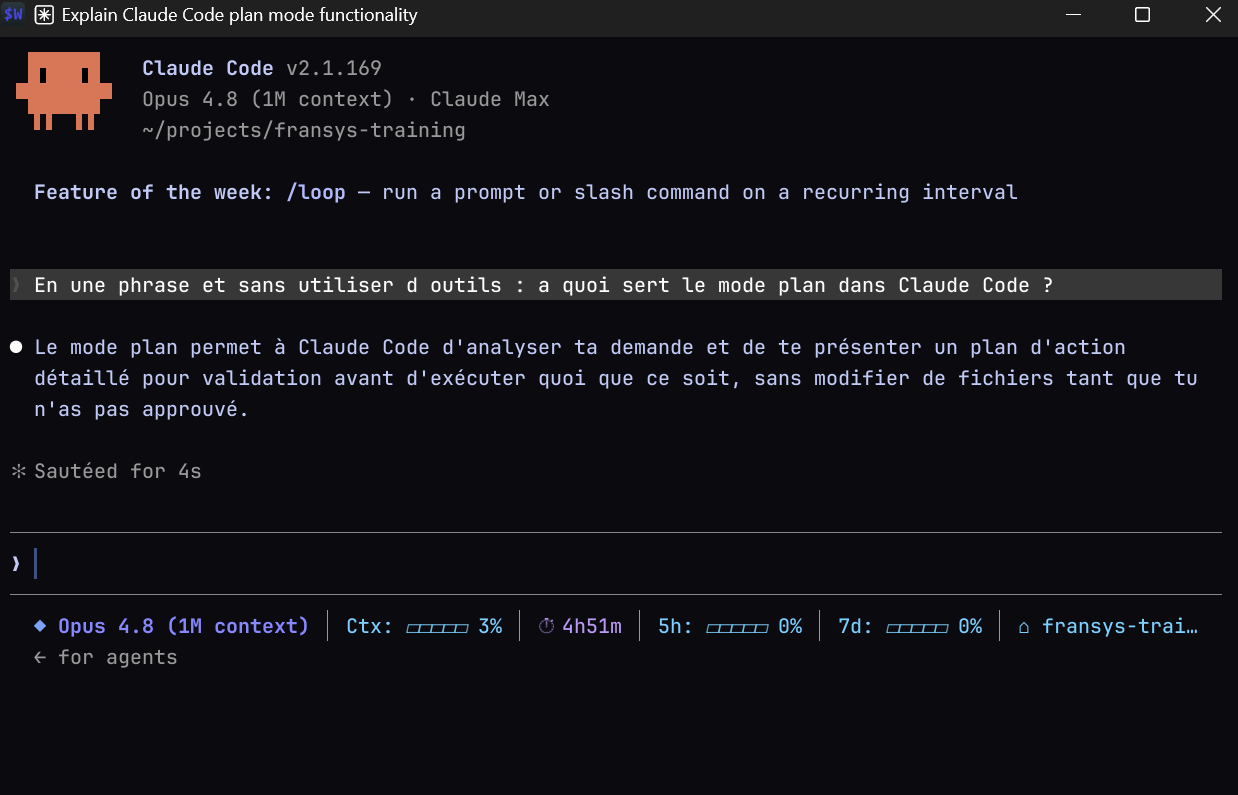Click 'Opus 4.8 (1M context)' in the header

[268, 99]
